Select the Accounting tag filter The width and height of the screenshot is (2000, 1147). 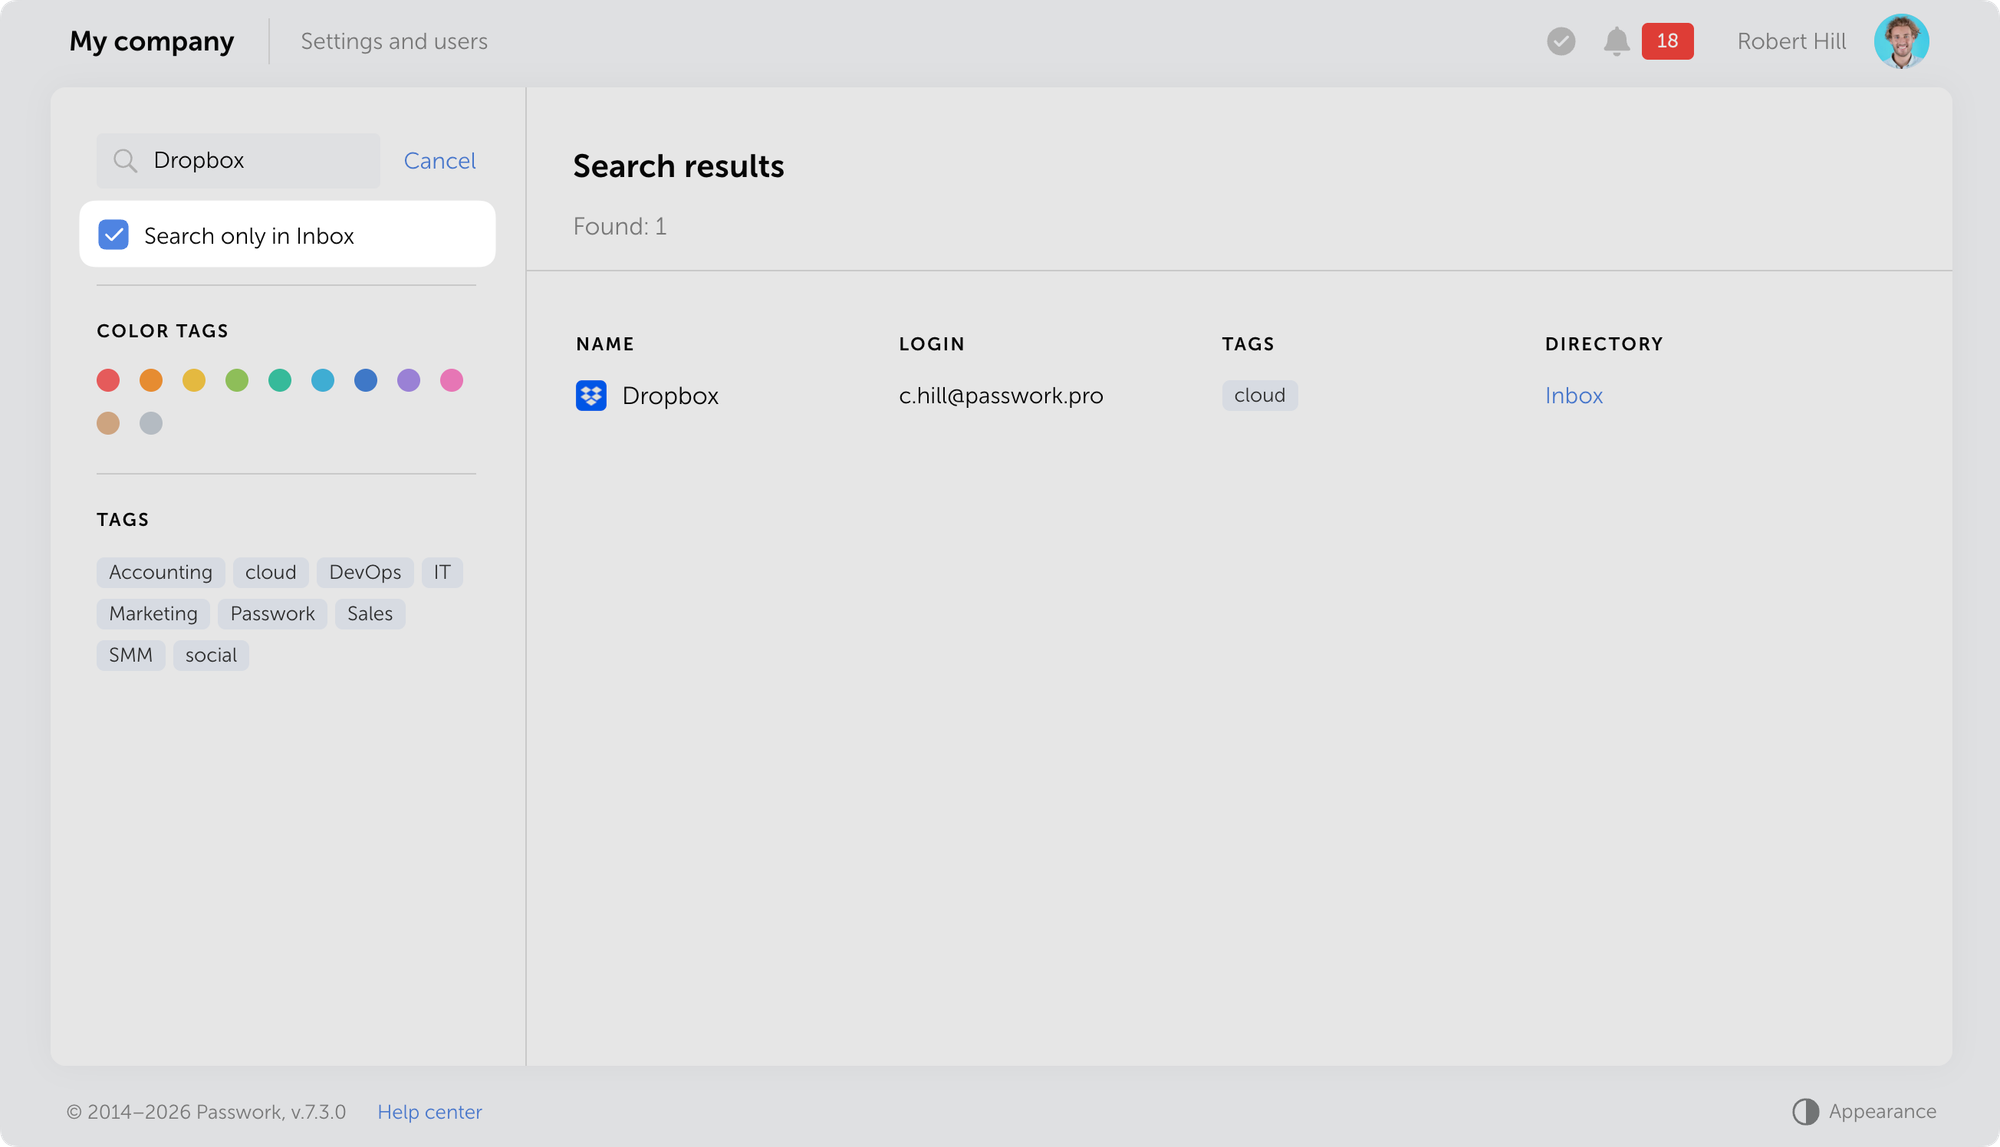point(160,572)
